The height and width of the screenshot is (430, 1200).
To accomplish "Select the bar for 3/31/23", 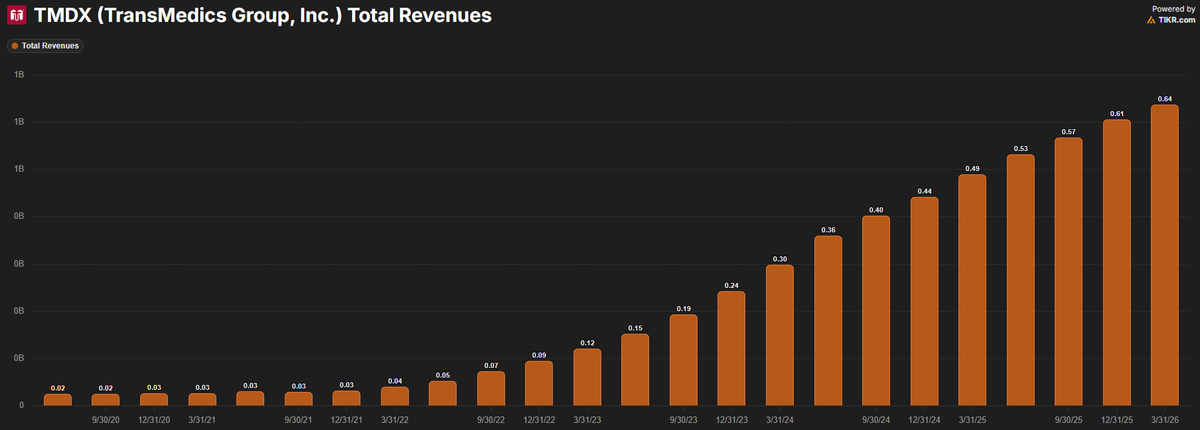I will [587, 377].
